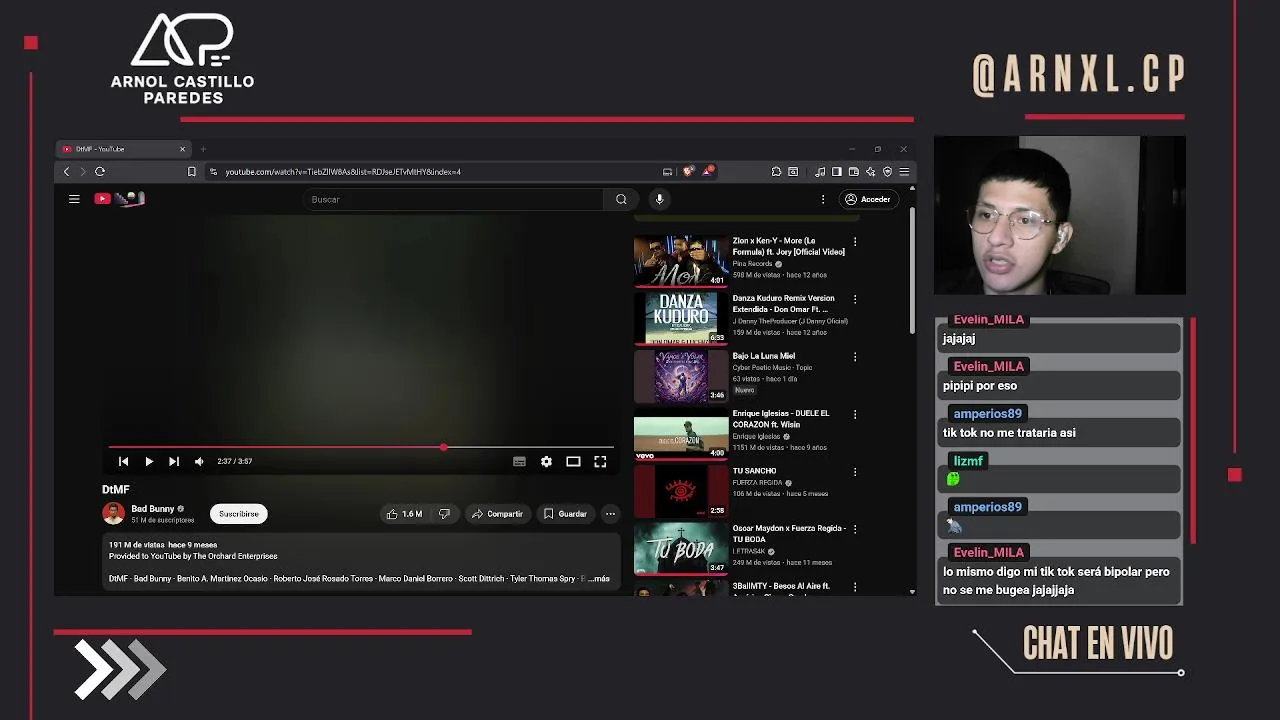The image size is (1280, 720).
Task: Open video settings gear
Action: point(546,461)
